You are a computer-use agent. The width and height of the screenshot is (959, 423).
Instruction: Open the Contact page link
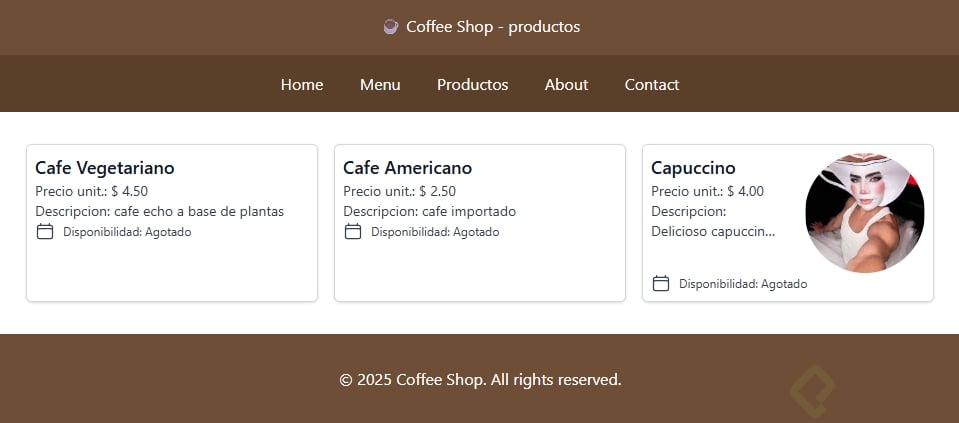652,85
